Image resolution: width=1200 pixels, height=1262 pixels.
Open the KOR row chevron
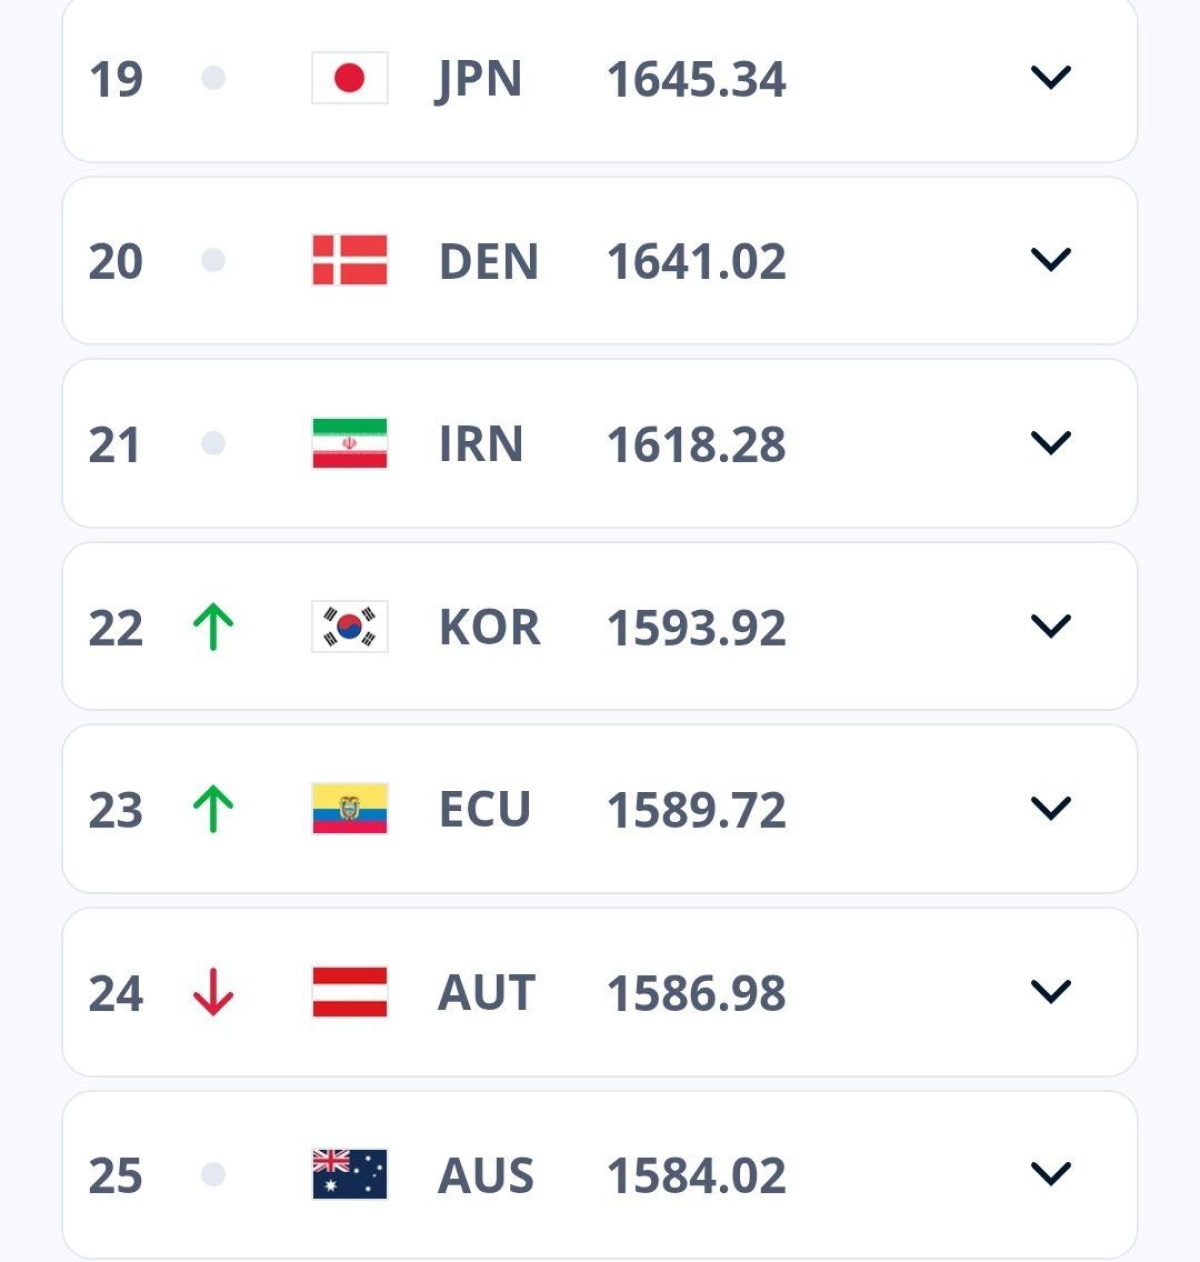(x=1050, y=627)
